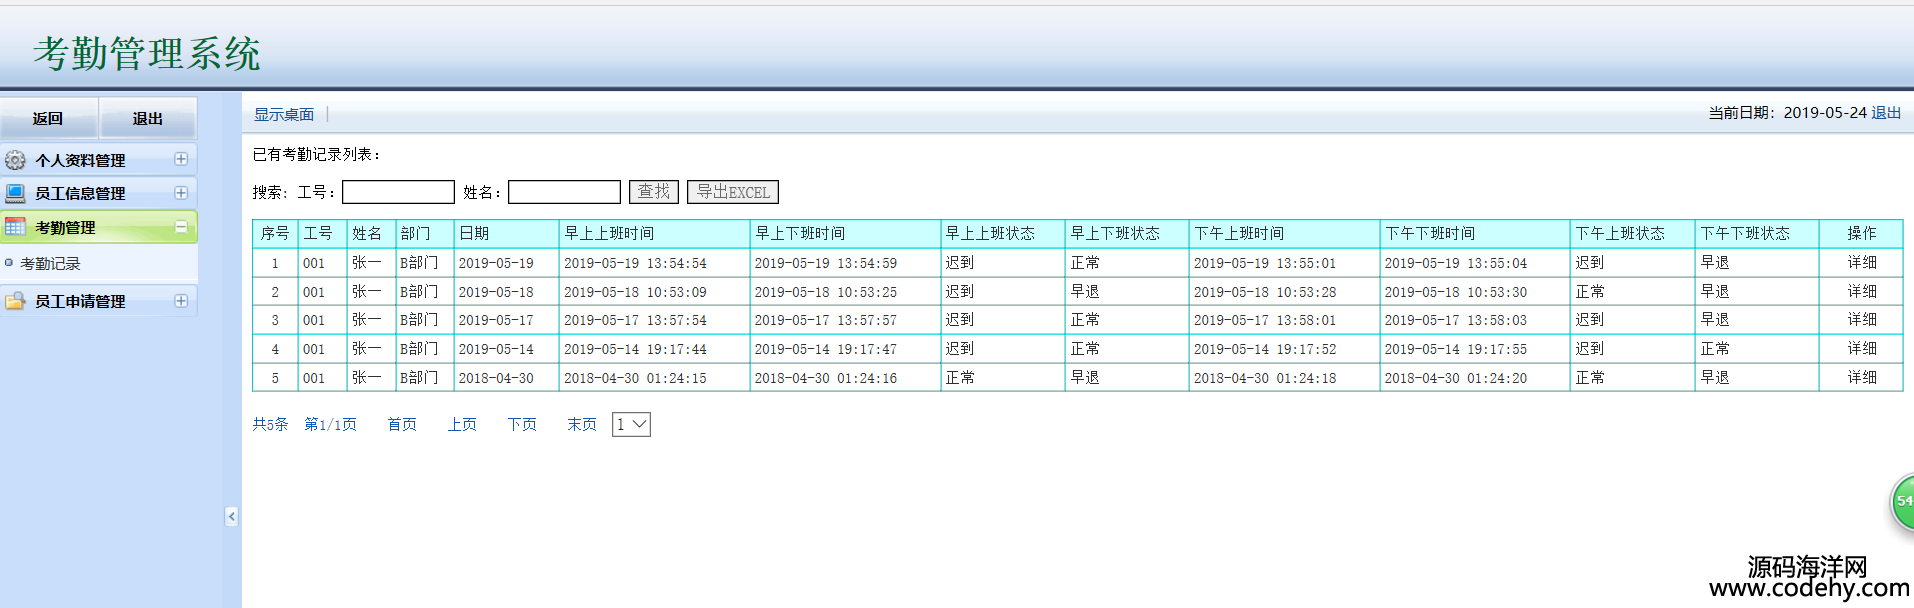The image size is (1914, 608).
Task: Go to 下页 next page
Action: pyautogui.click(x=522, y=425)
